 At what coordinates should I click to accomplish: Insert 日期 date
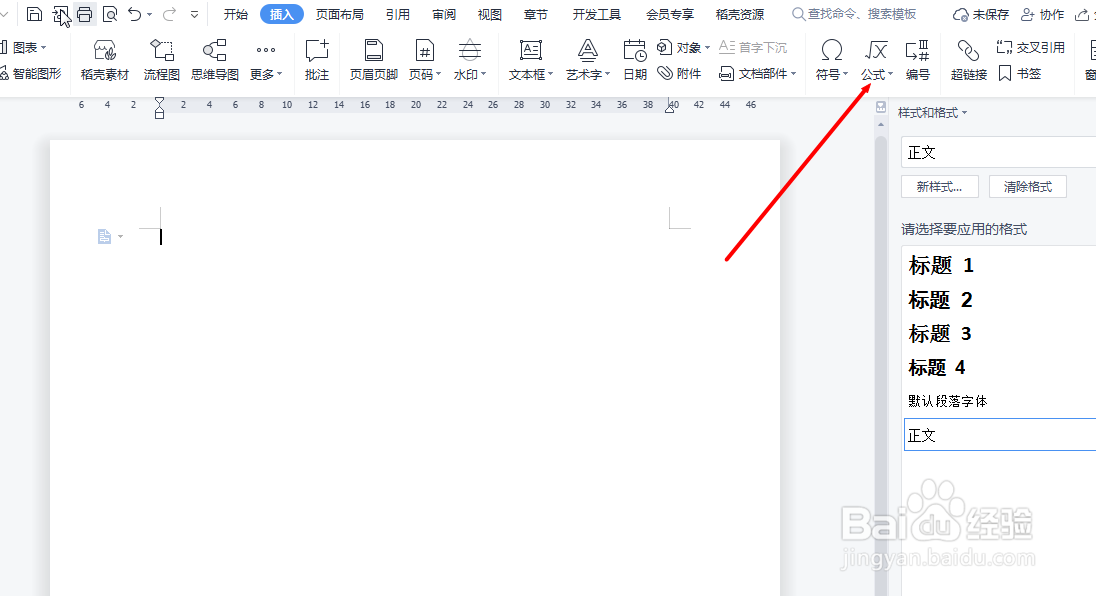tap(635, 60)
